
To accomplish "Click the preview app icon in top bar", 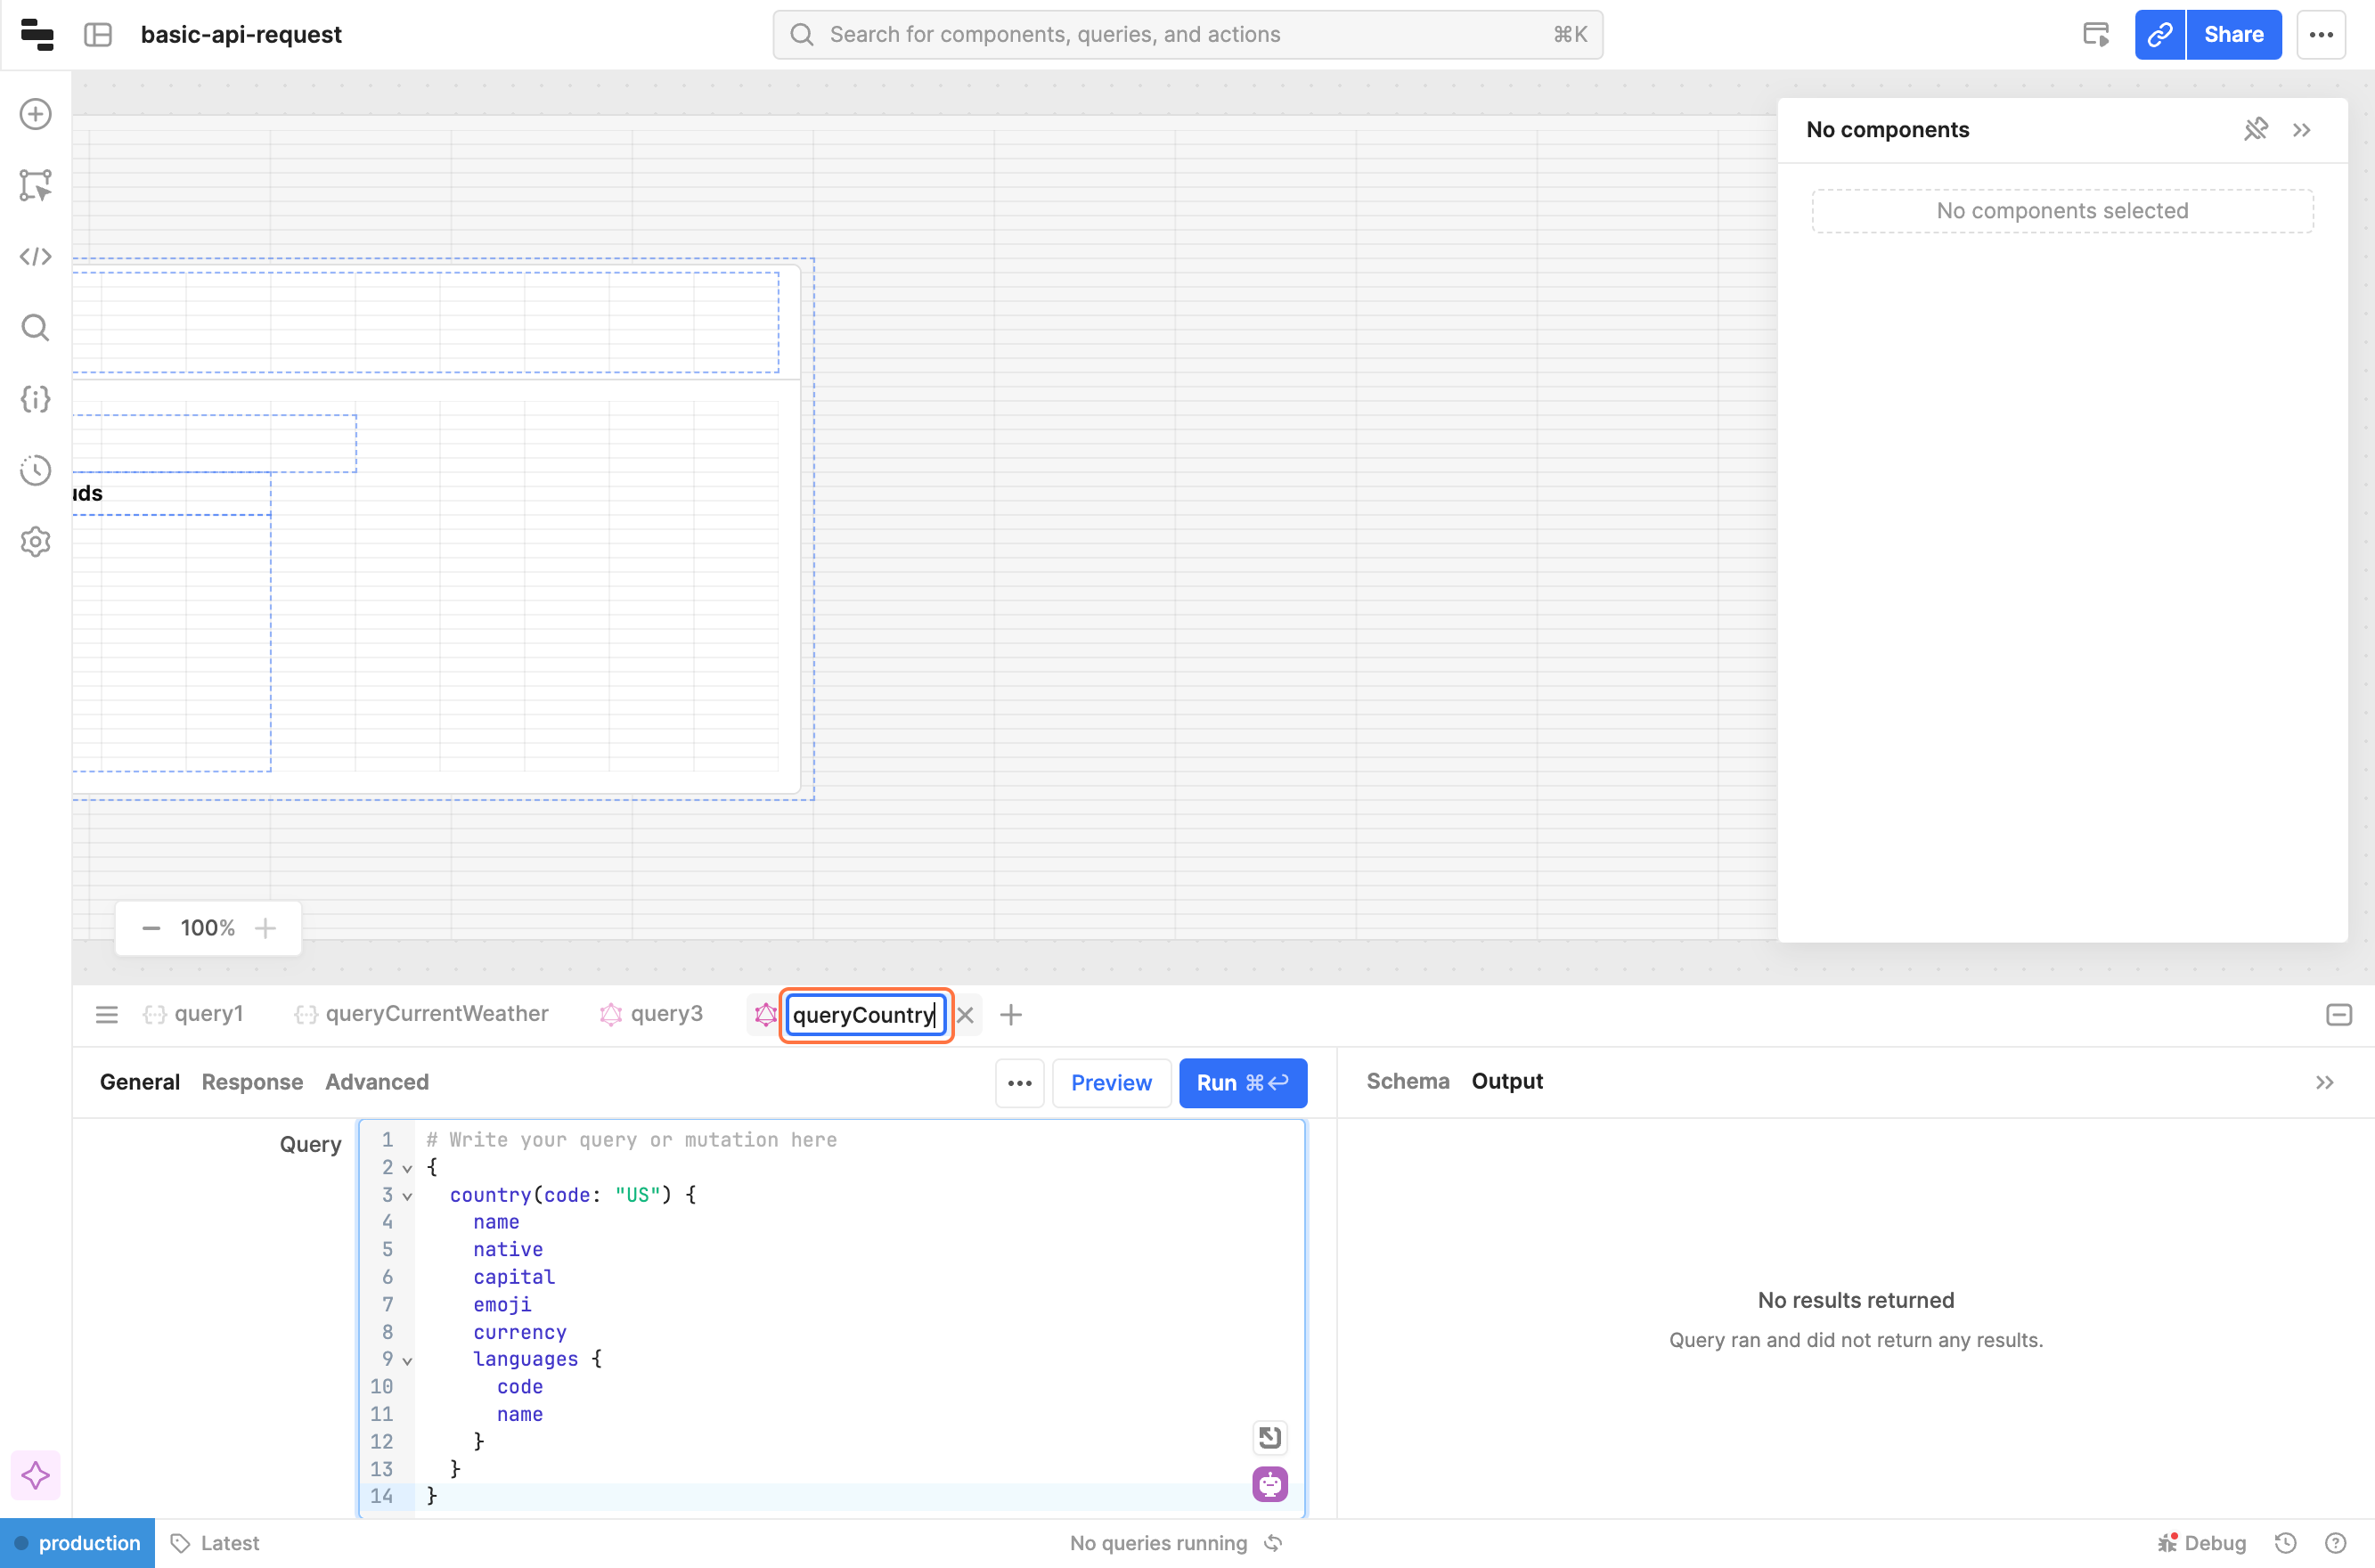I will [2096, 35].
